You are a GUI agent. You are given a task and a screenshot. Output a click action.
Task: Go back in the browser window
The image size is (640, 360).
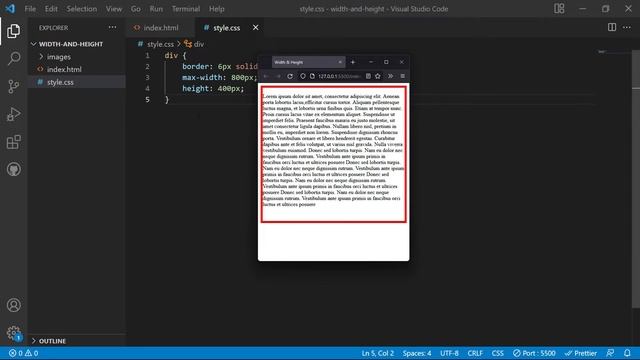[x=266, y=76]
